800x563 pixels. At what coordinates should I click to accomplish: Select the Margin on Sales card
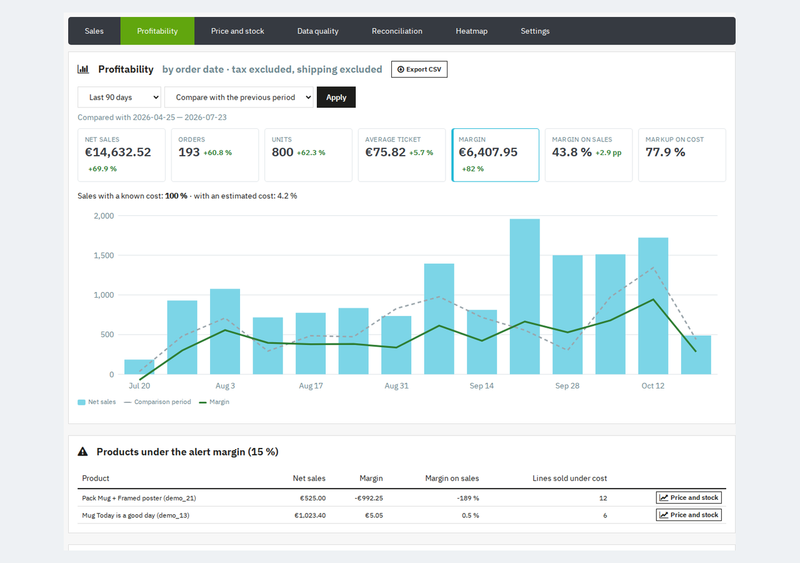(589, 155)
